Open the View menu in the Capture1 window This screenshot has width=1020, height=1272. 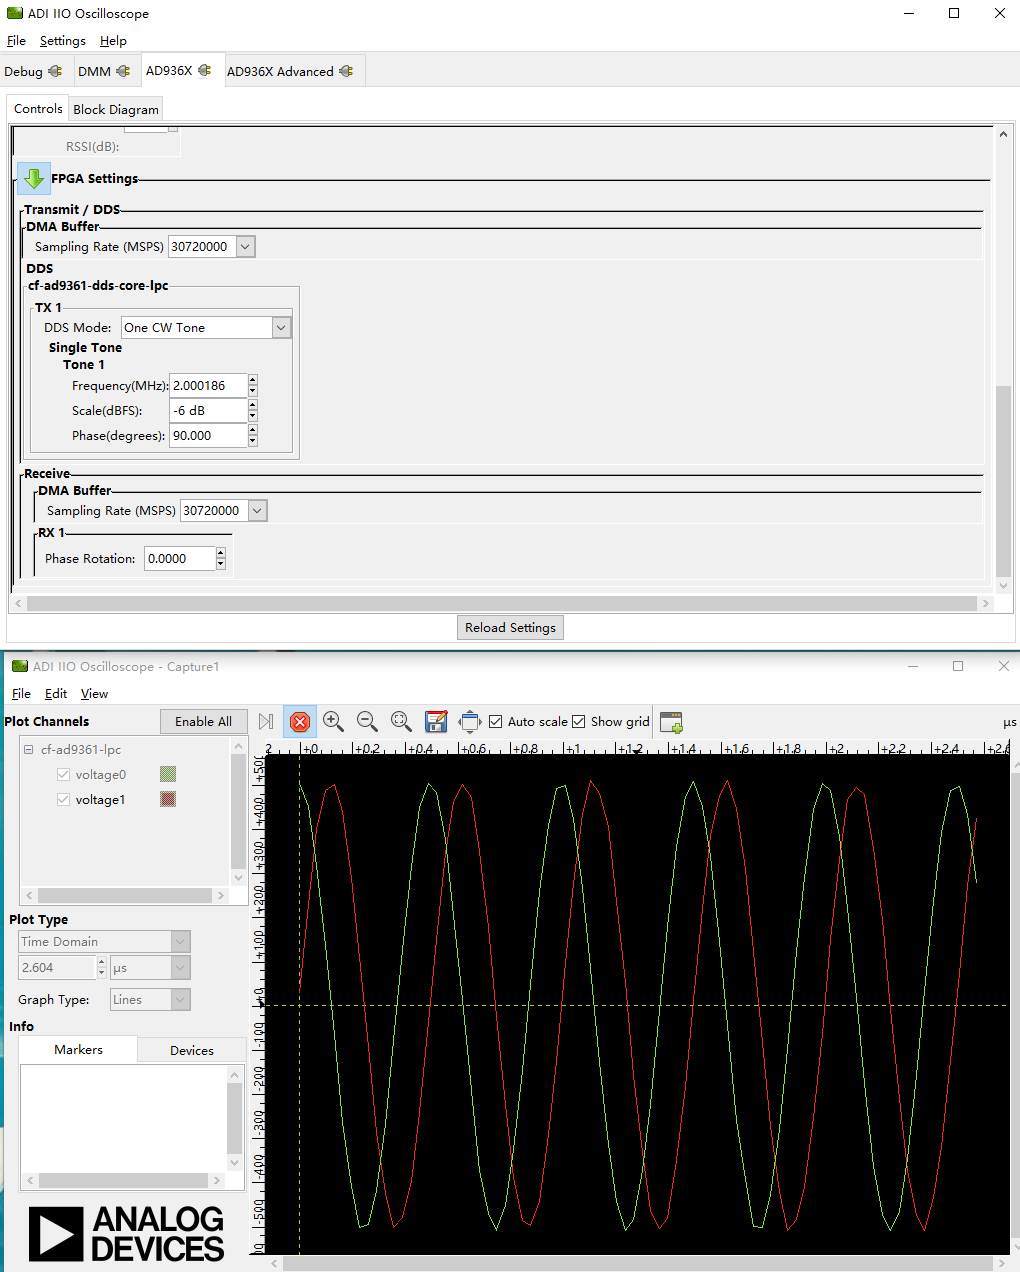pyautogui.click(x=94, y=694)
